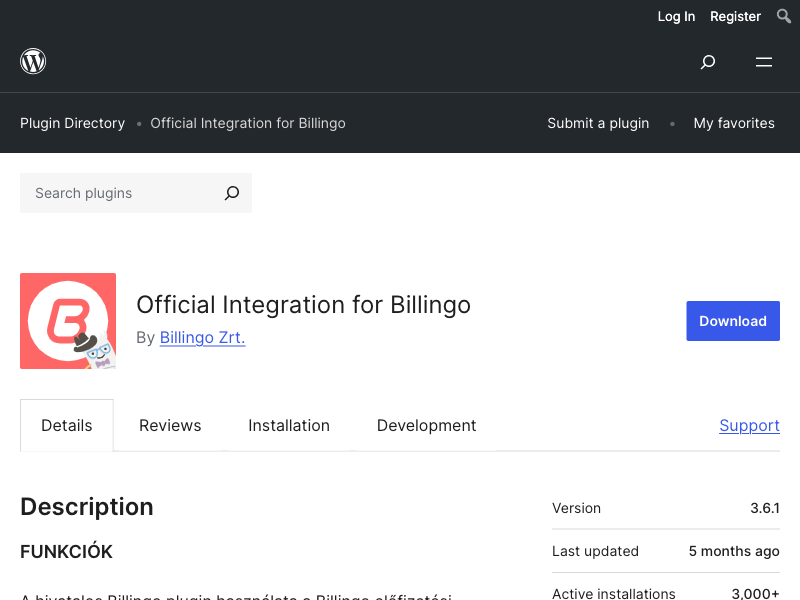Viewport: 800px width, 600px height.
Task: Open the hamburger menu icon
Action: coord(764,62)
